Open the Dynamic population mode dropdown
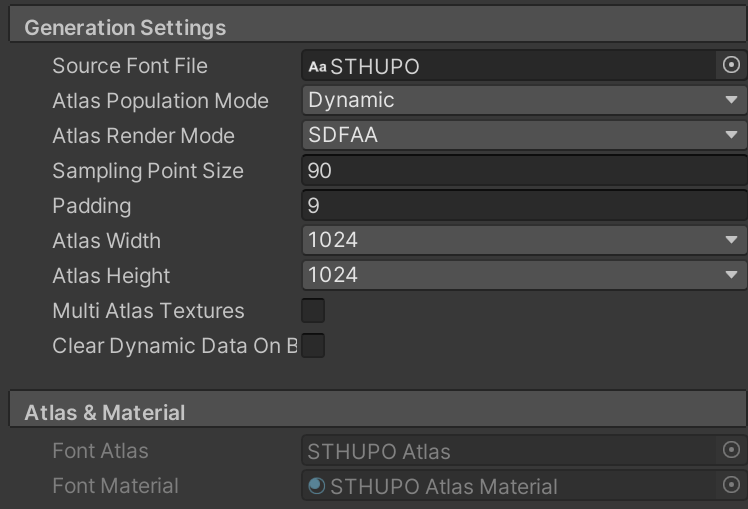This screenshot has height=509, width=748. click(x=524, y=100)
